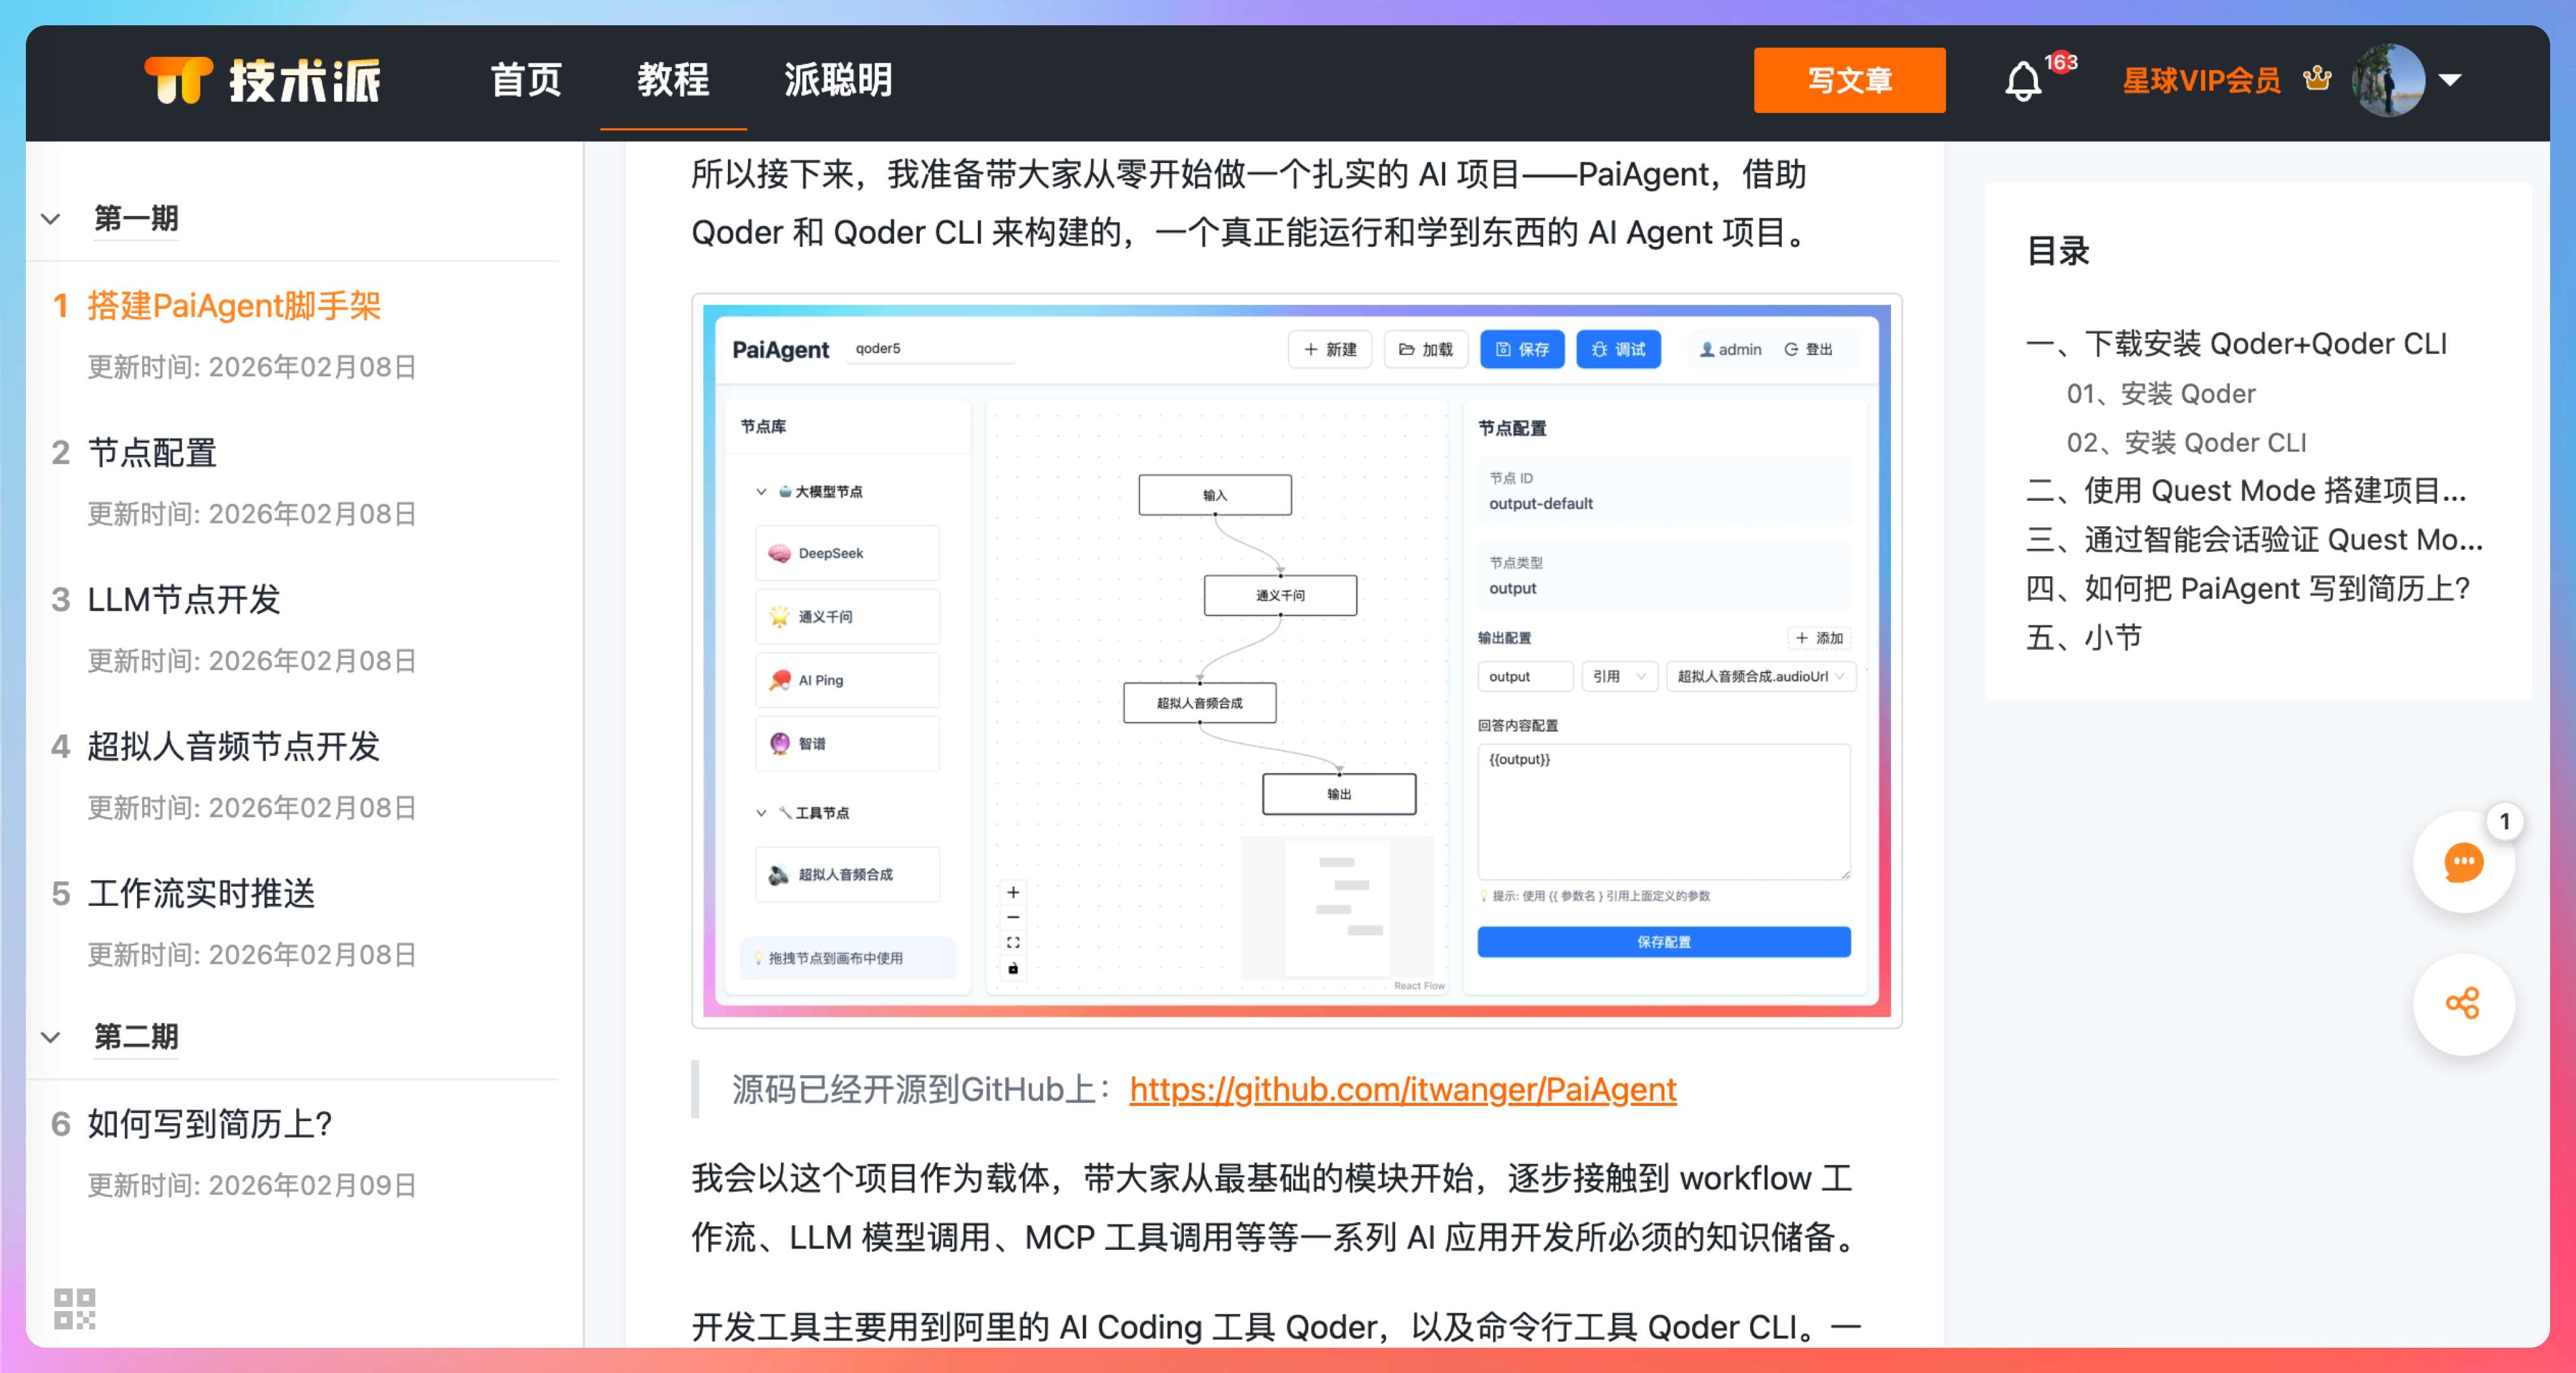Open the PaiAgent GitHub link
2576x1373 pixels.
(x=1402, y=1089)
